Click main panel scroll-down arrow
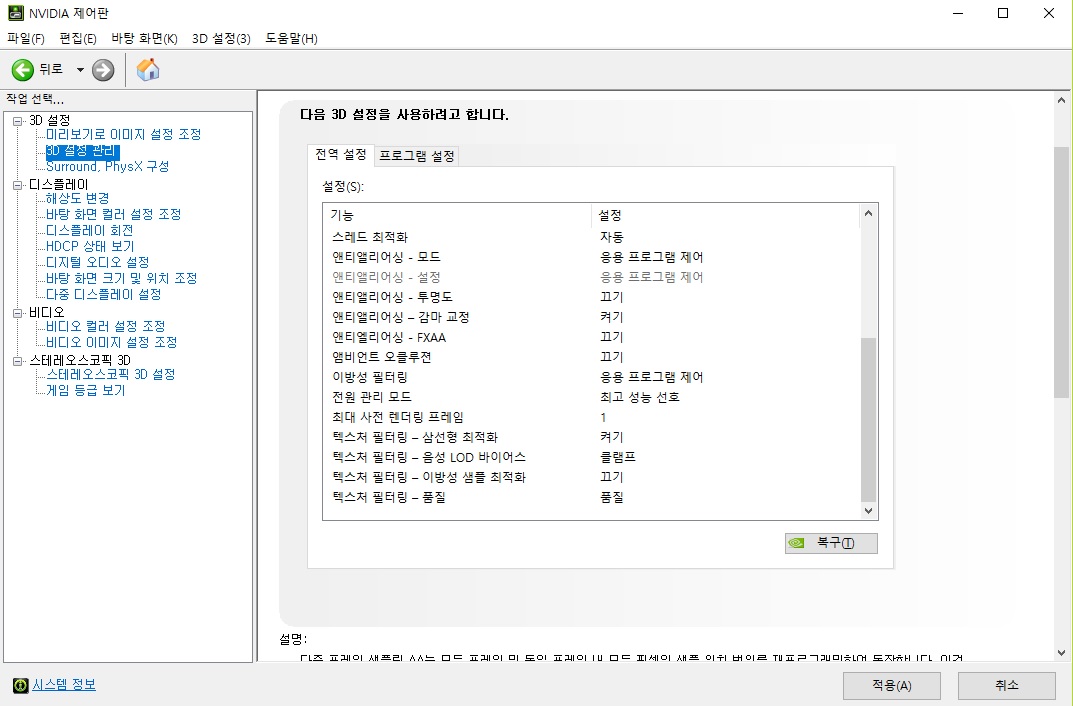The image size is (1073, 706). [x=1061, y=653]
